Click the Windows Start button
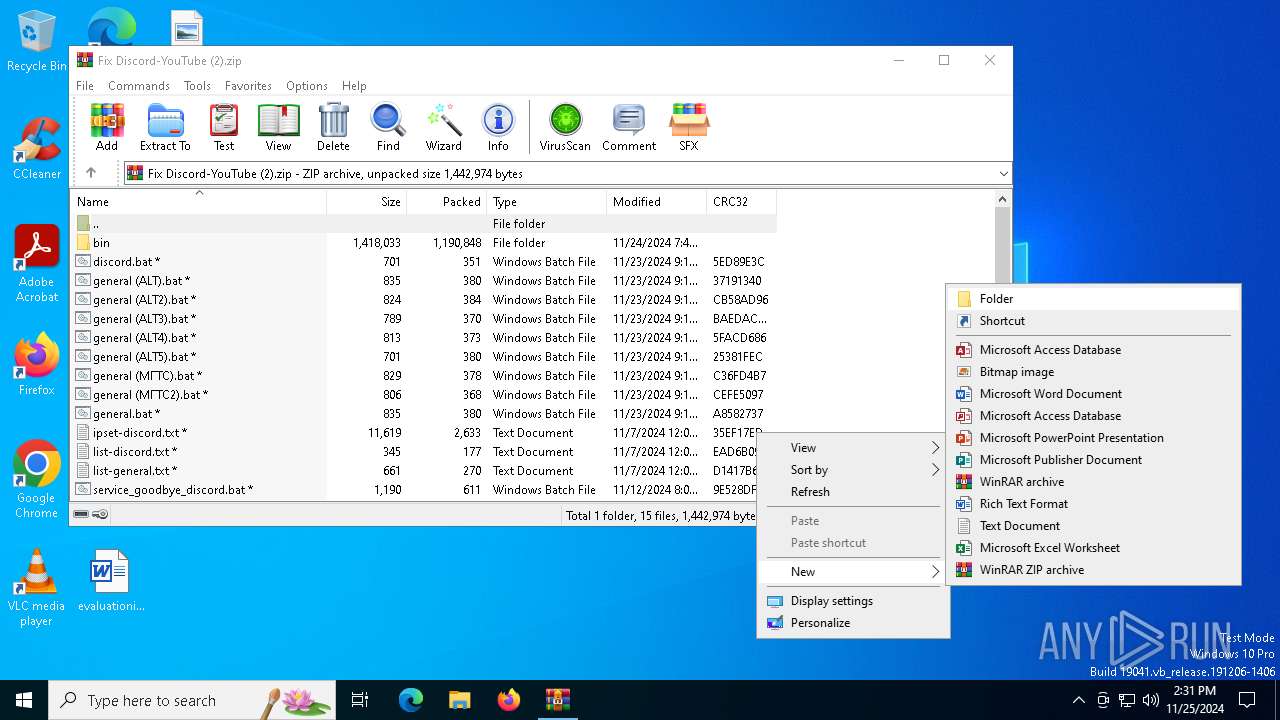Image resolution: width=1280 pixels, height=720 pixels. point(24,700)
